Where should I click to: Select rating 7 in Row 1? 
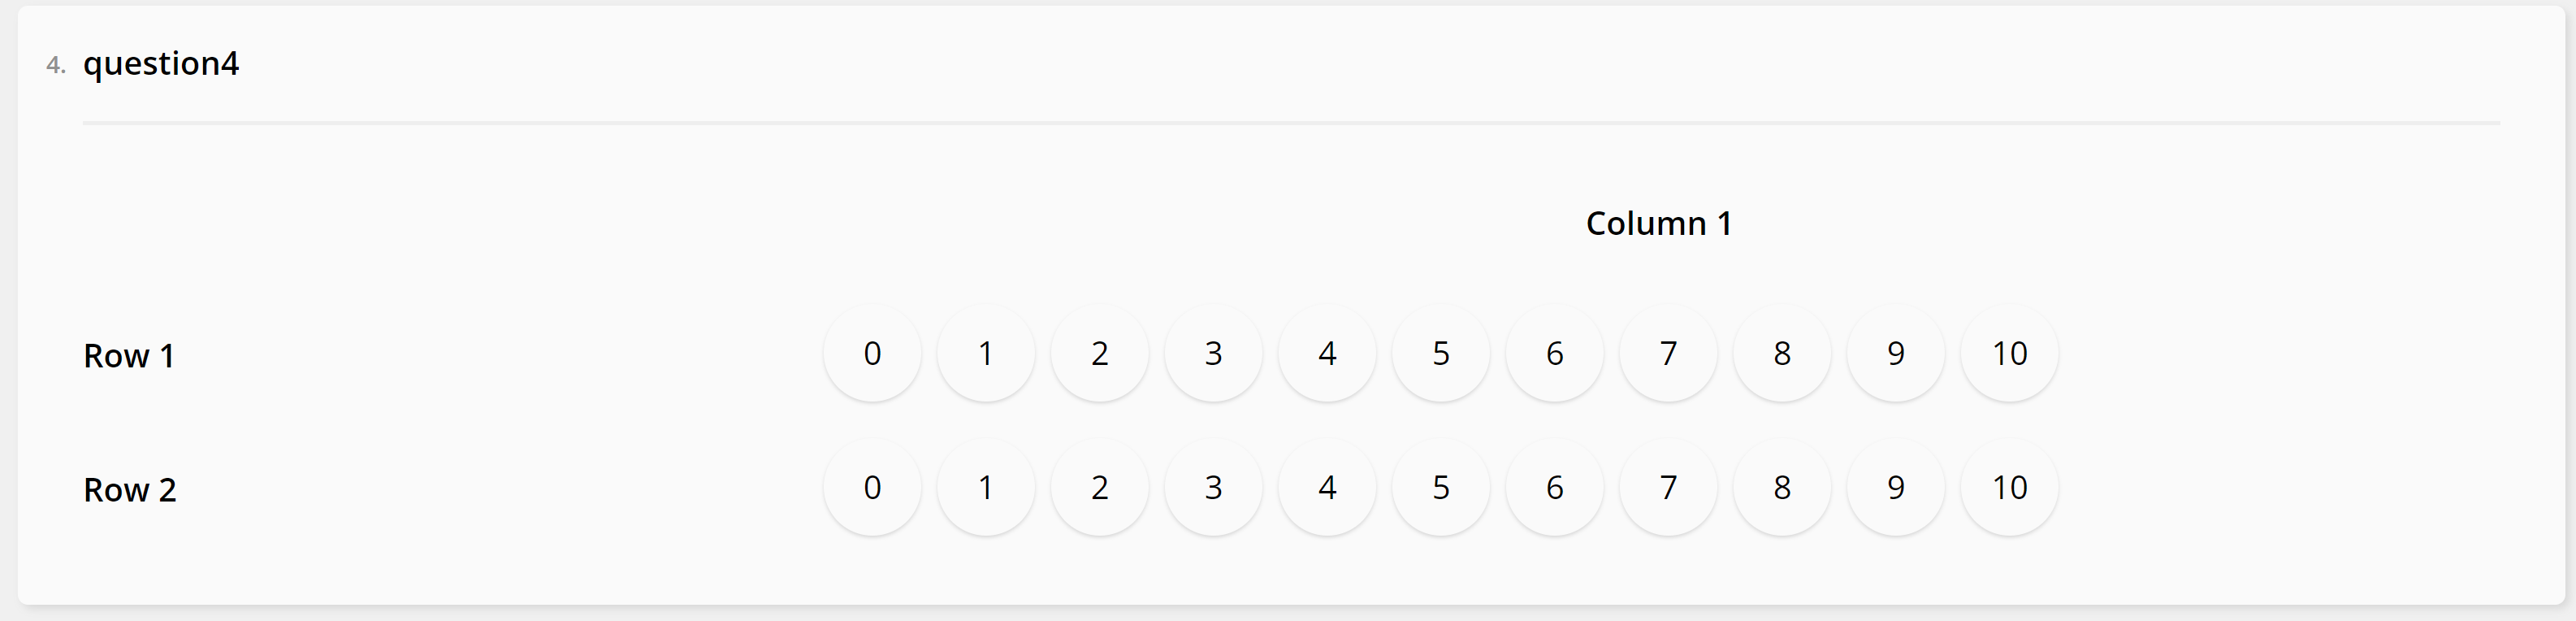[1668, 353]
